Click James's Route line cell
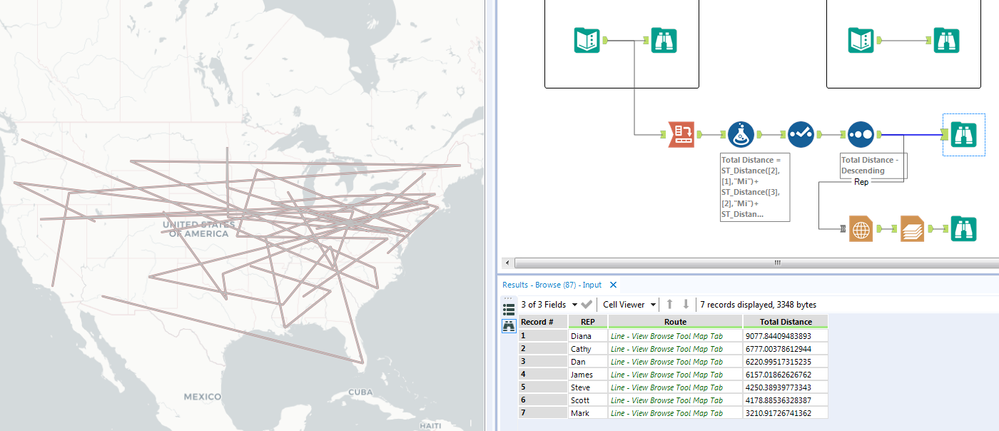The width and height of the screenshot is (999, 431). [x=675, y=374]
